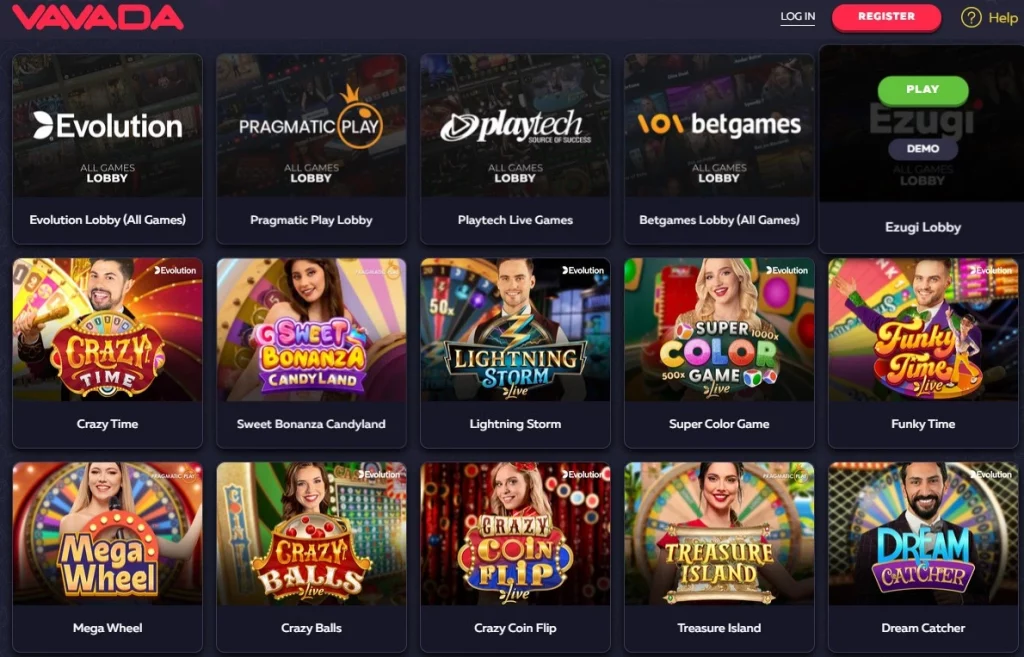Open the Help question mark icon
Image resolution: width=1024 pixels, height=657 pixels.
971,17
